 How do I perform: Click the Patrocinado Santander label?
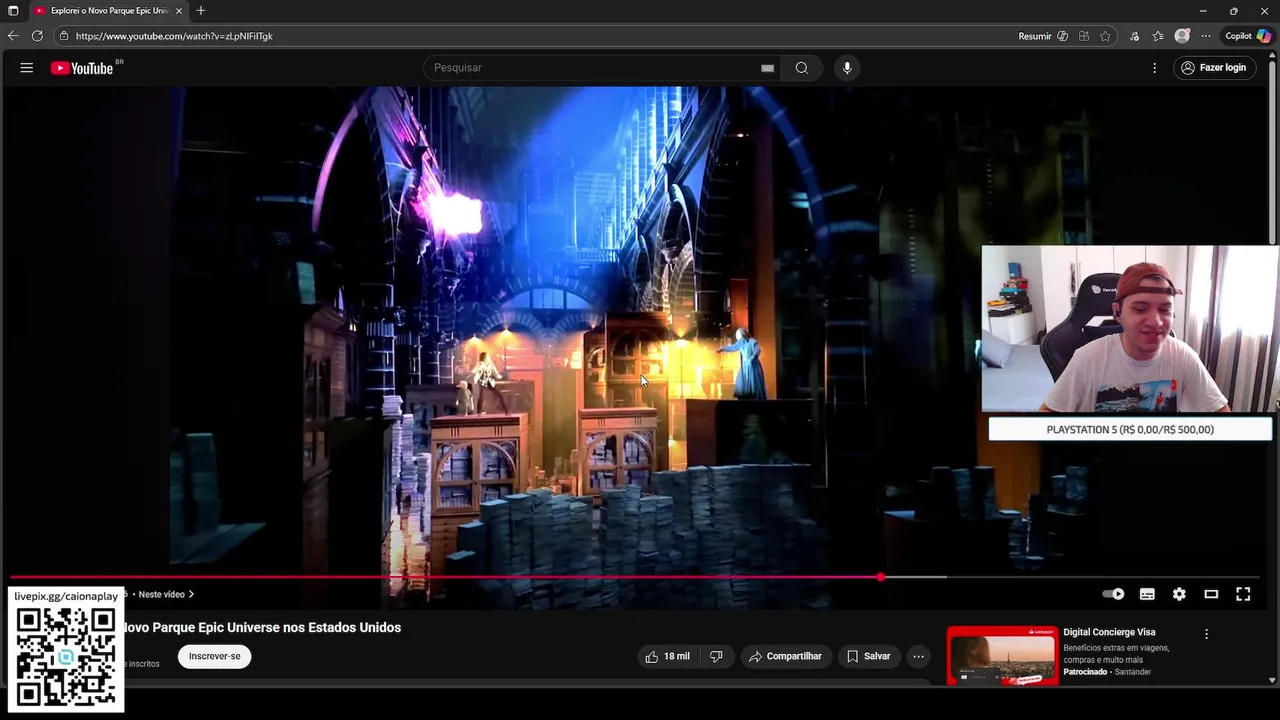[1107, 672]
